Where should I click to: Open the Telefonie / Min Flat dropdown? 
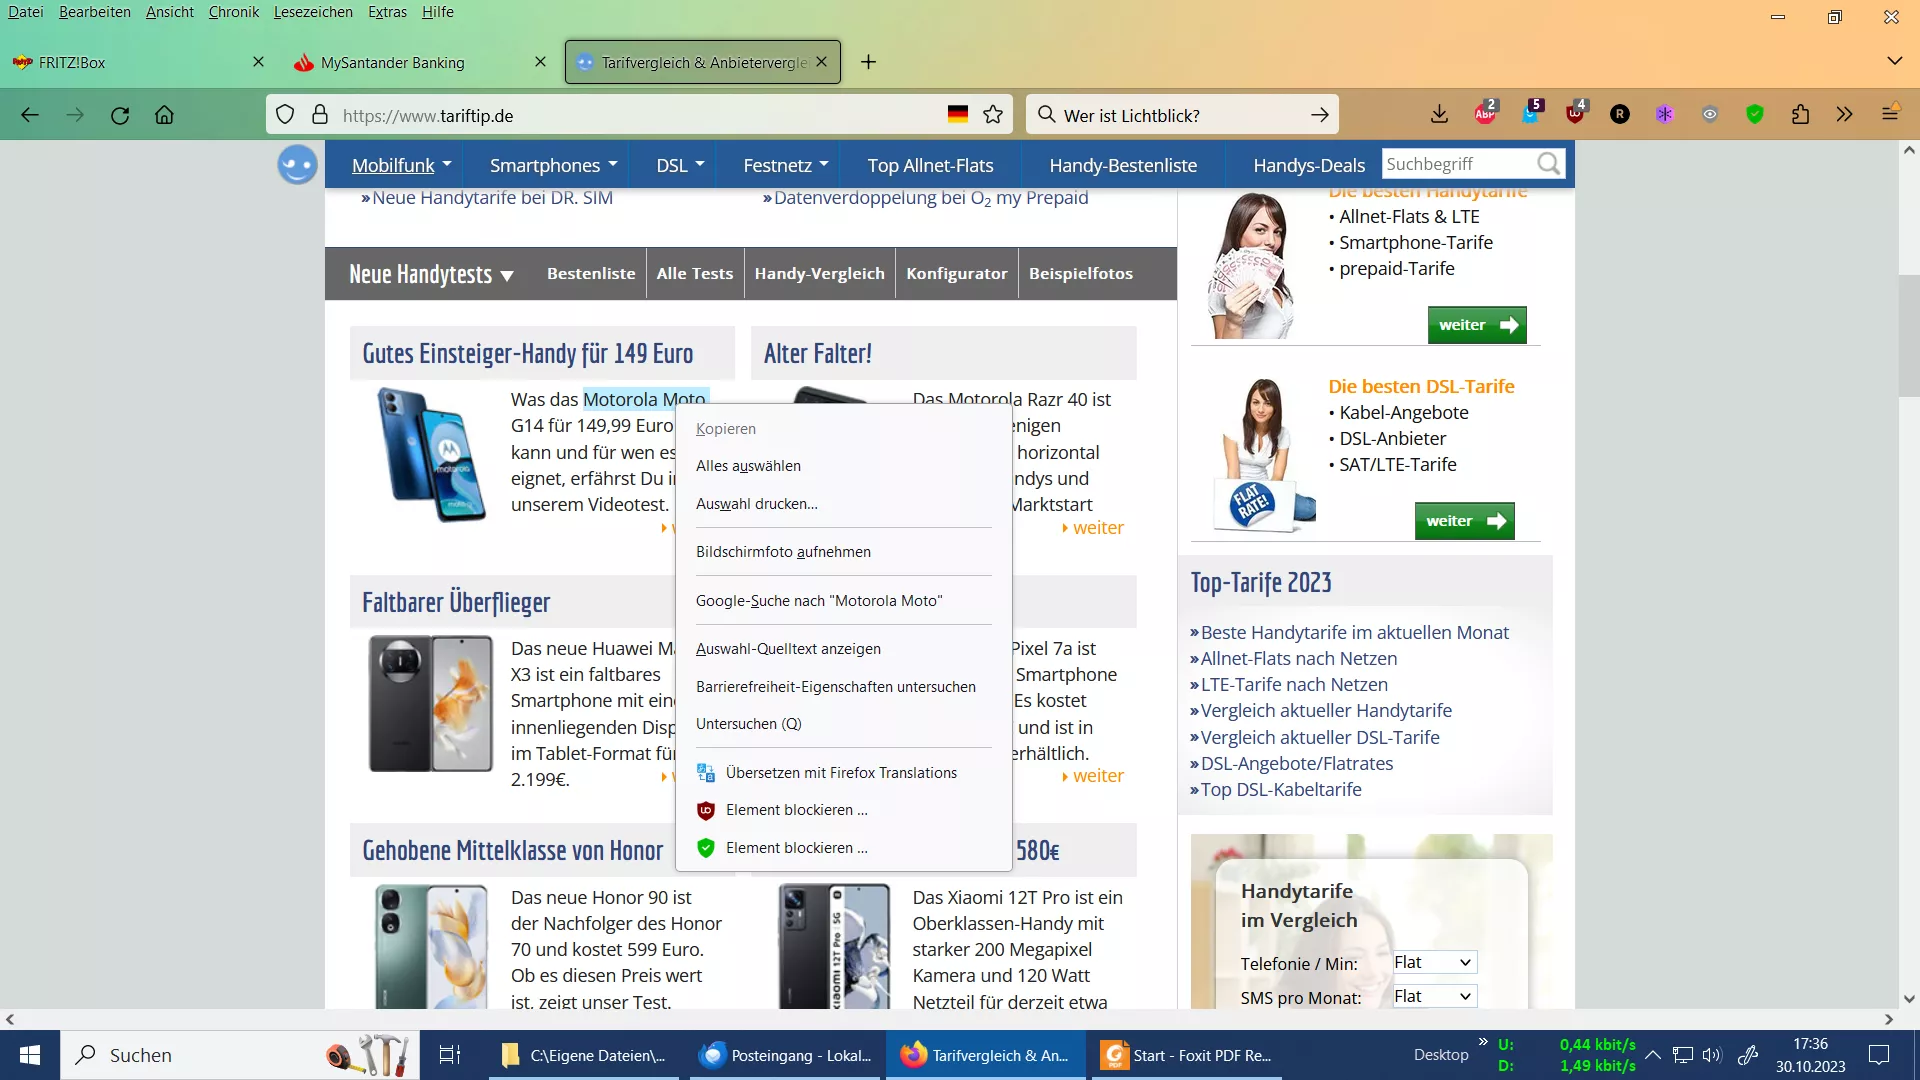[1434, 962]
